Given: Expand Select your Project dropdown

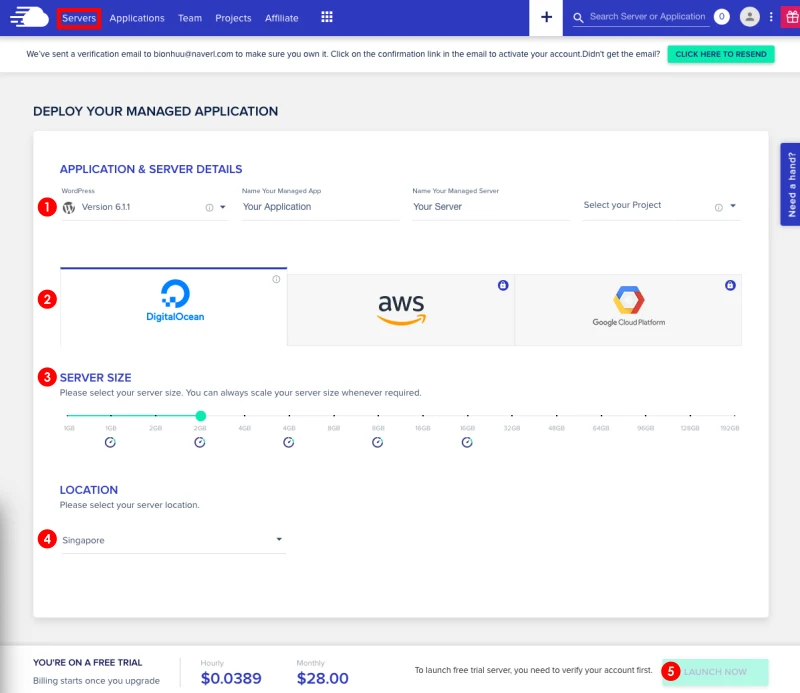Looking at the screenshot, I should tap(733, 206).
